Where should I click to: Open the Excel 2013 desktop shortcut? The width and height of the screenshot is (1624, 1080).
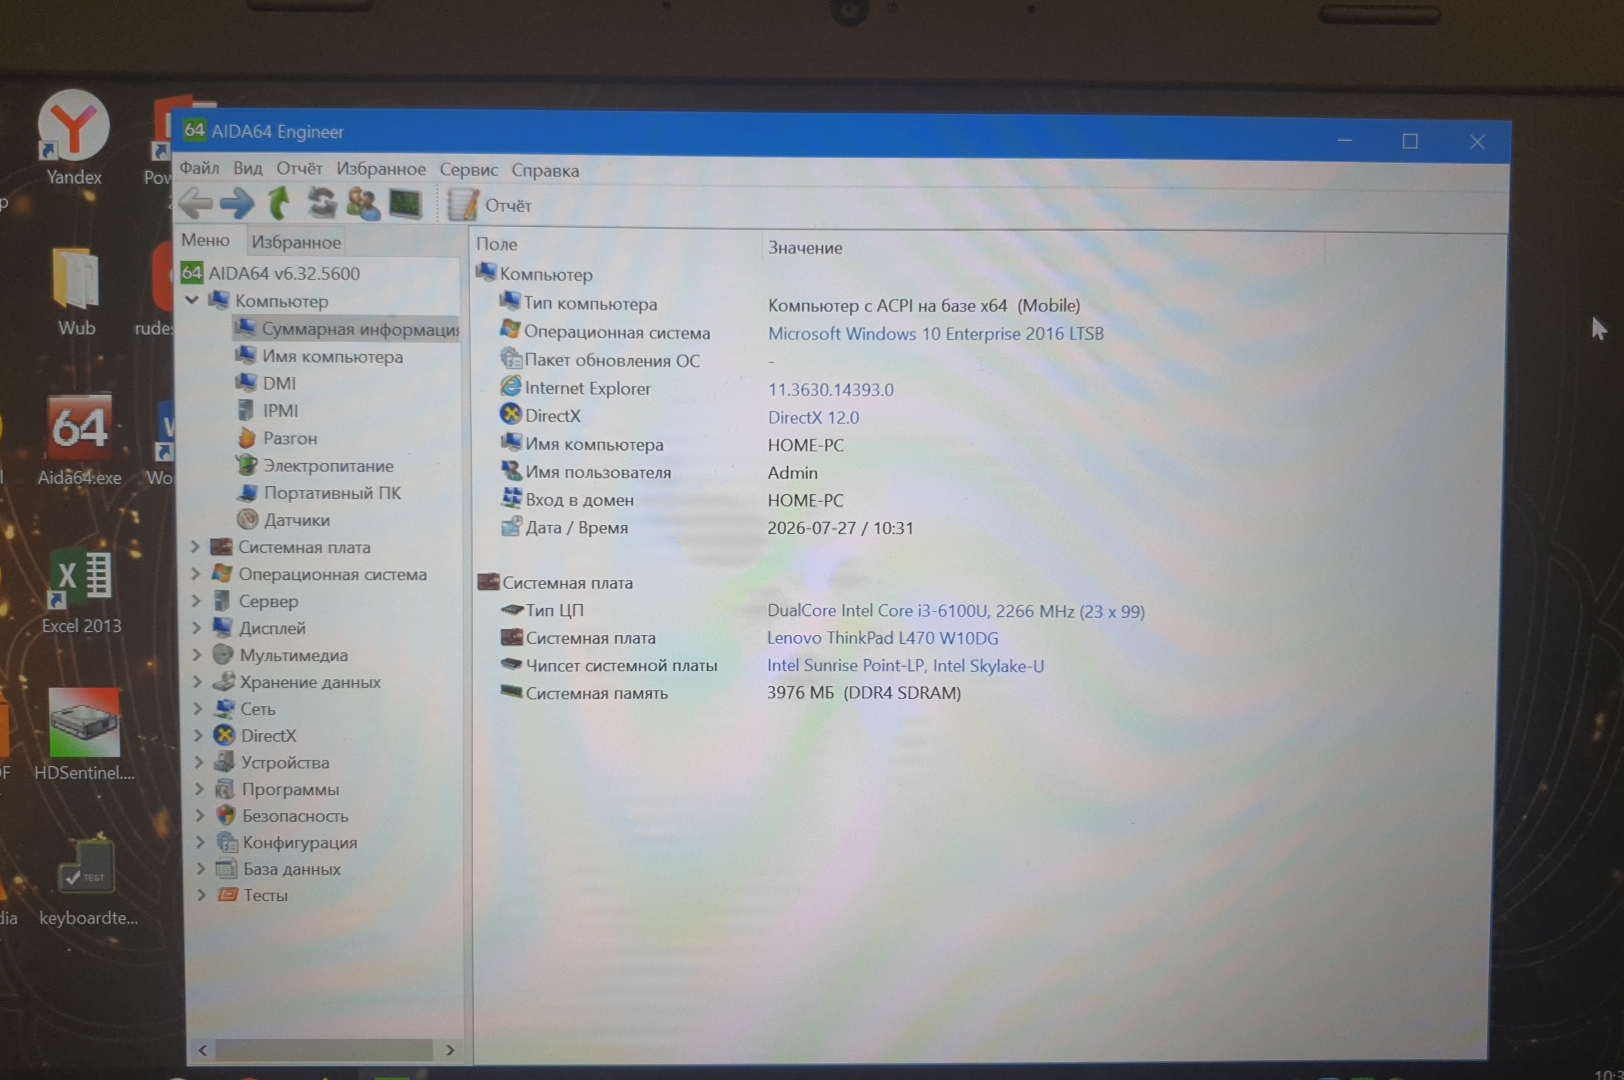point(81,592)
